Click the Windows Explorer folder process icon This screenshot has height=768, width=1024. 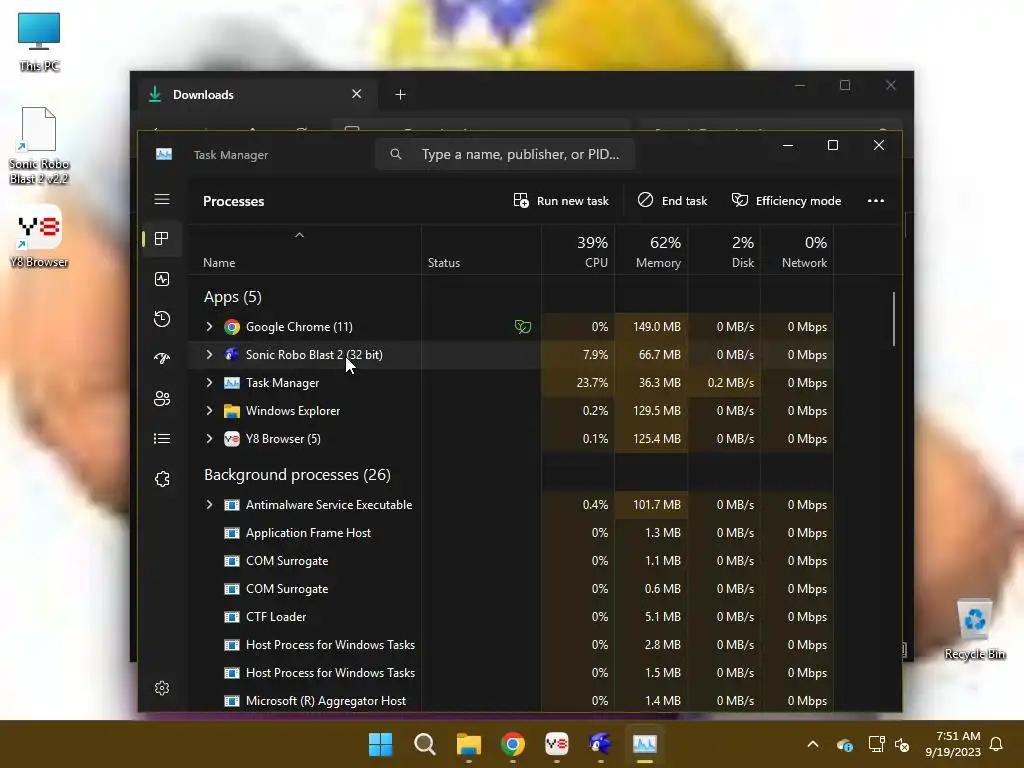point(232,411)
